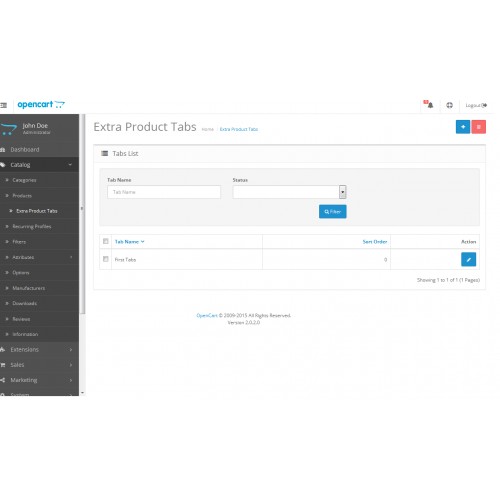
Task: Expand the Attributes submenu
Action: tap(39, 257)
